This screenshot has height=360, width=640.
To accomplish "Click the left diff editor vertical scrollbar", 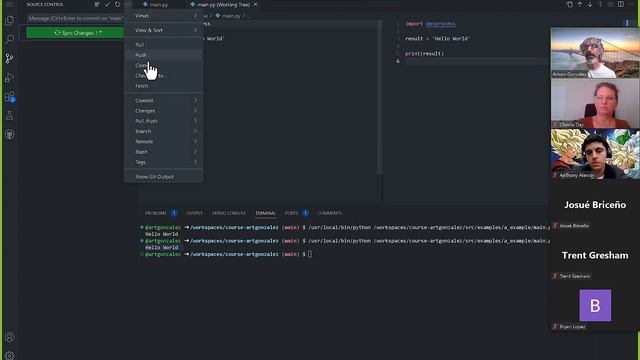I will pos(380,97).
